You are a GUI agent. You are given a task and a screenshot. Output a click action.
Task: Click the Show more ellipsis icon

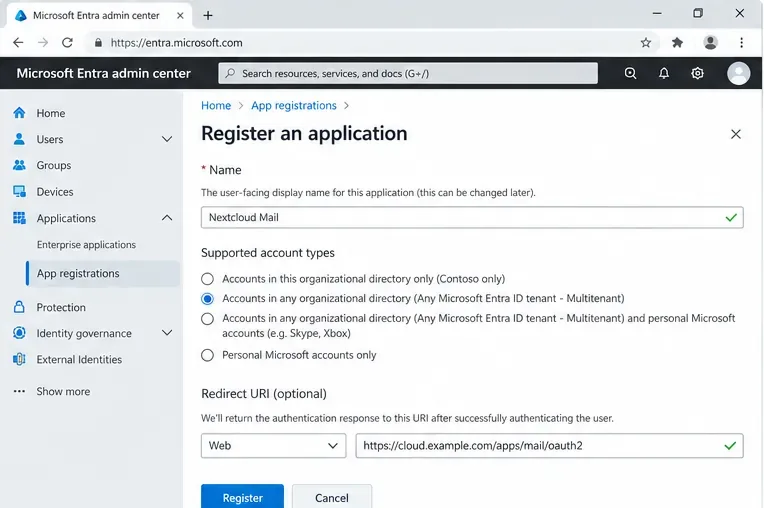pyautogui.click(x=19, y=391)
